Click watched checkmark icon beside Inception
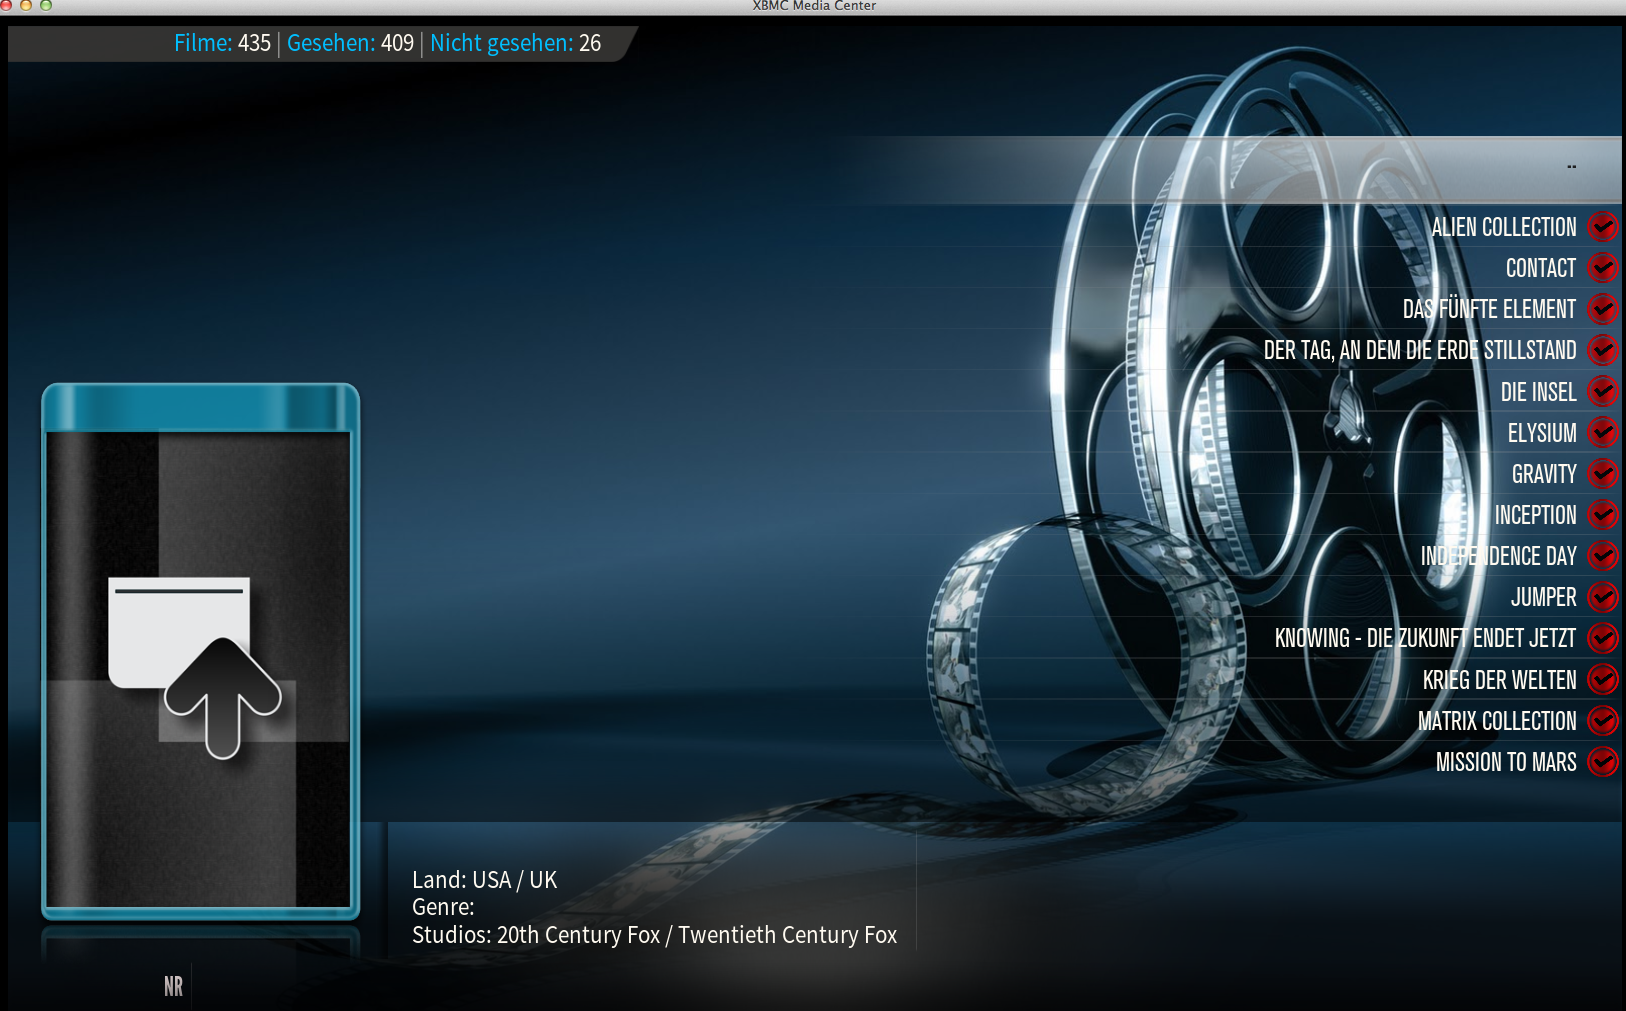The width and height of the screenshot is (1626, 1011). 1603,514
